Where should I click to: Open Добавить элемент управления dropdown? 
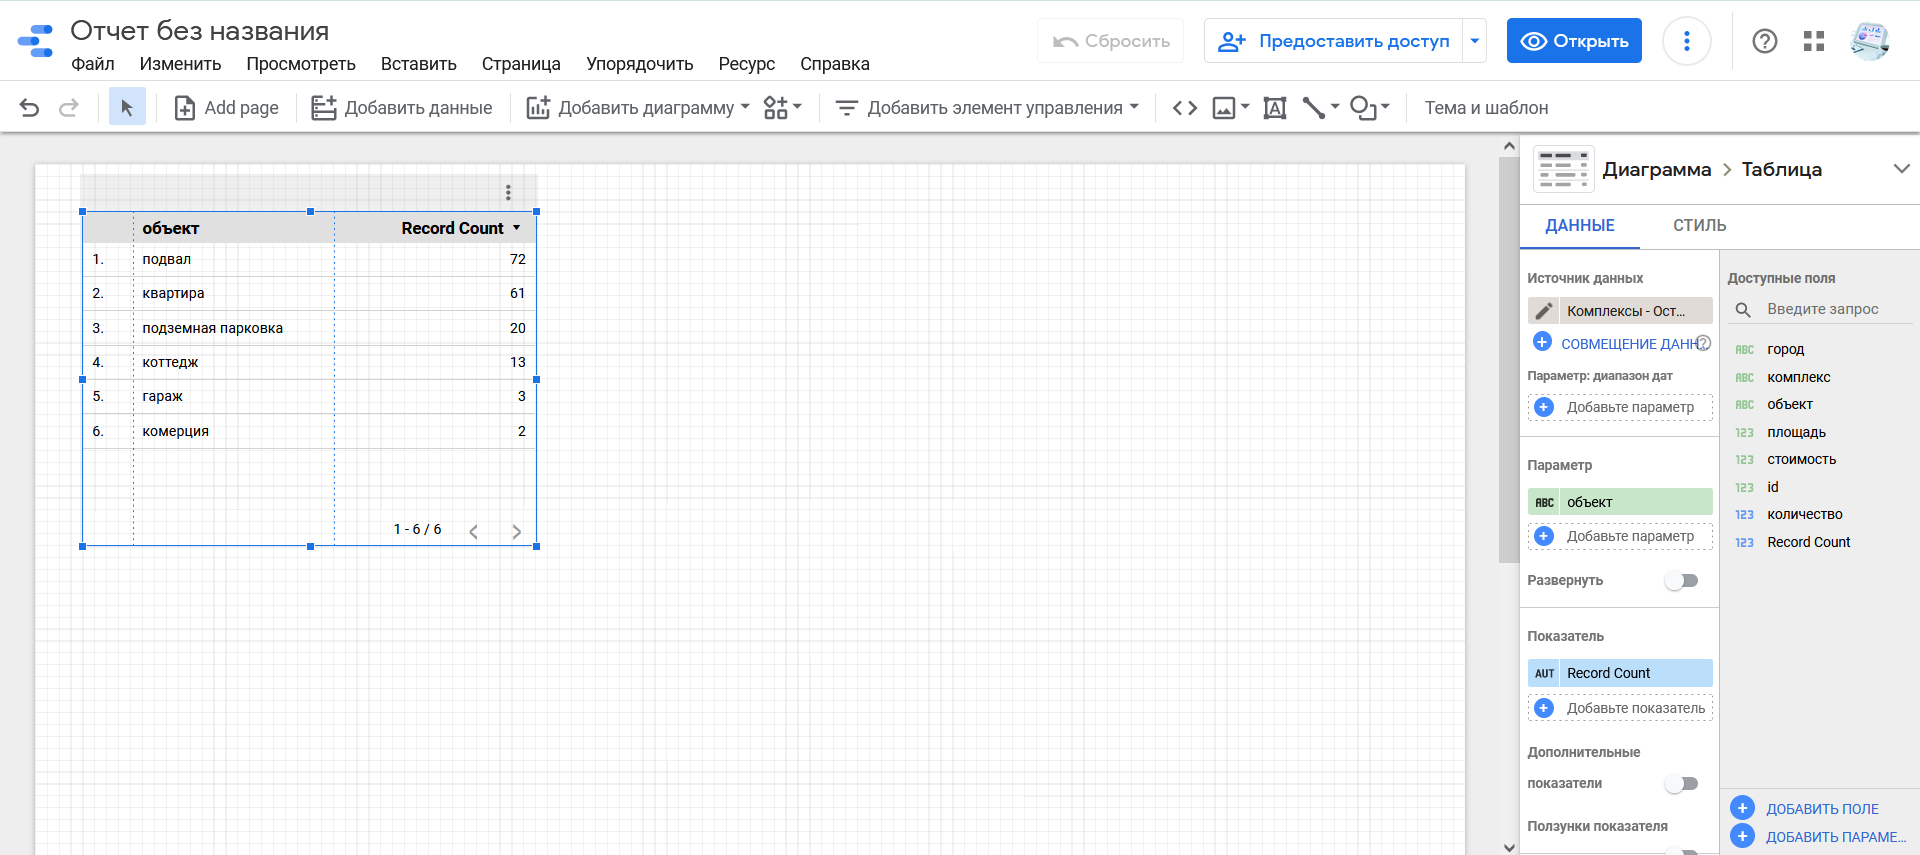click(x=987, y=108)
